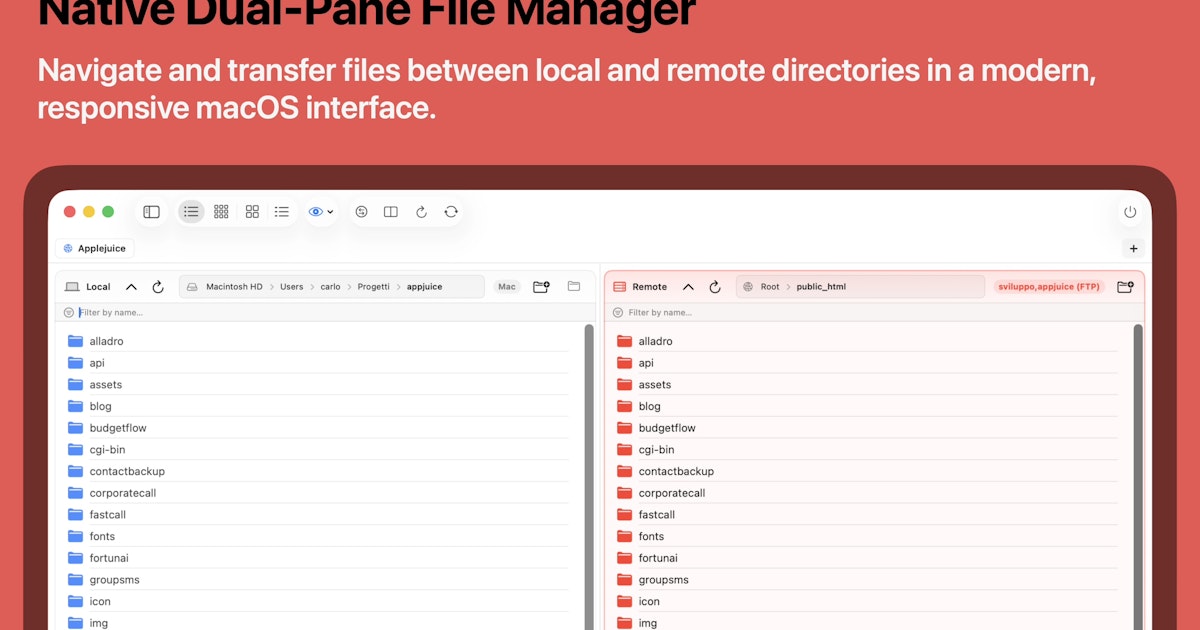Click the Remote pane server label
The image size is (1200, 630).
click(x=640, y=287)
